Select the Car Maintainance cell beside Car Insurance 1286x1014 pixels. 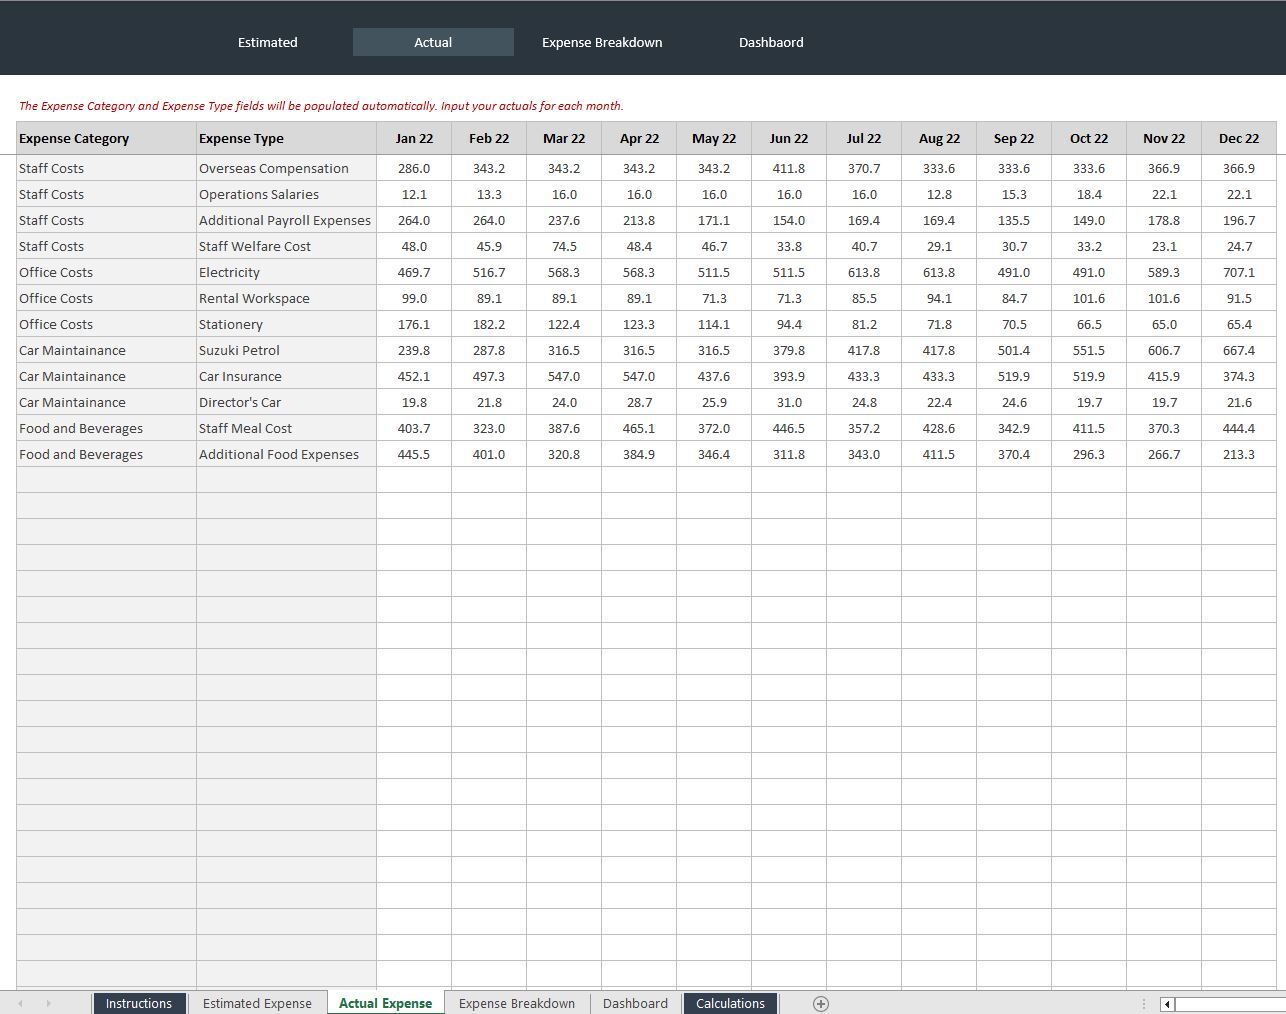pos(106,376)
